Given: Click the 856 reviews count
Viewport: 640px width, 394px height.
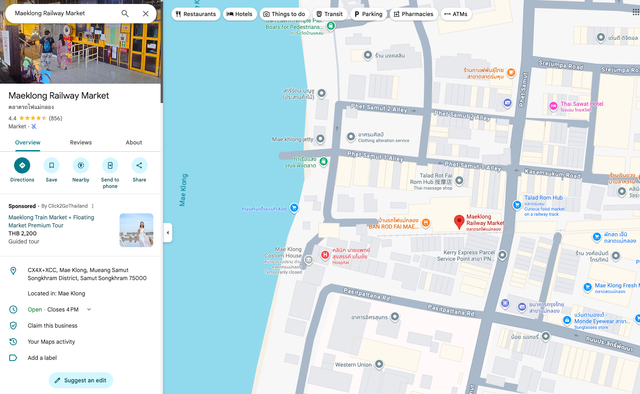Looking at the screenshot, I should point(56,118).
